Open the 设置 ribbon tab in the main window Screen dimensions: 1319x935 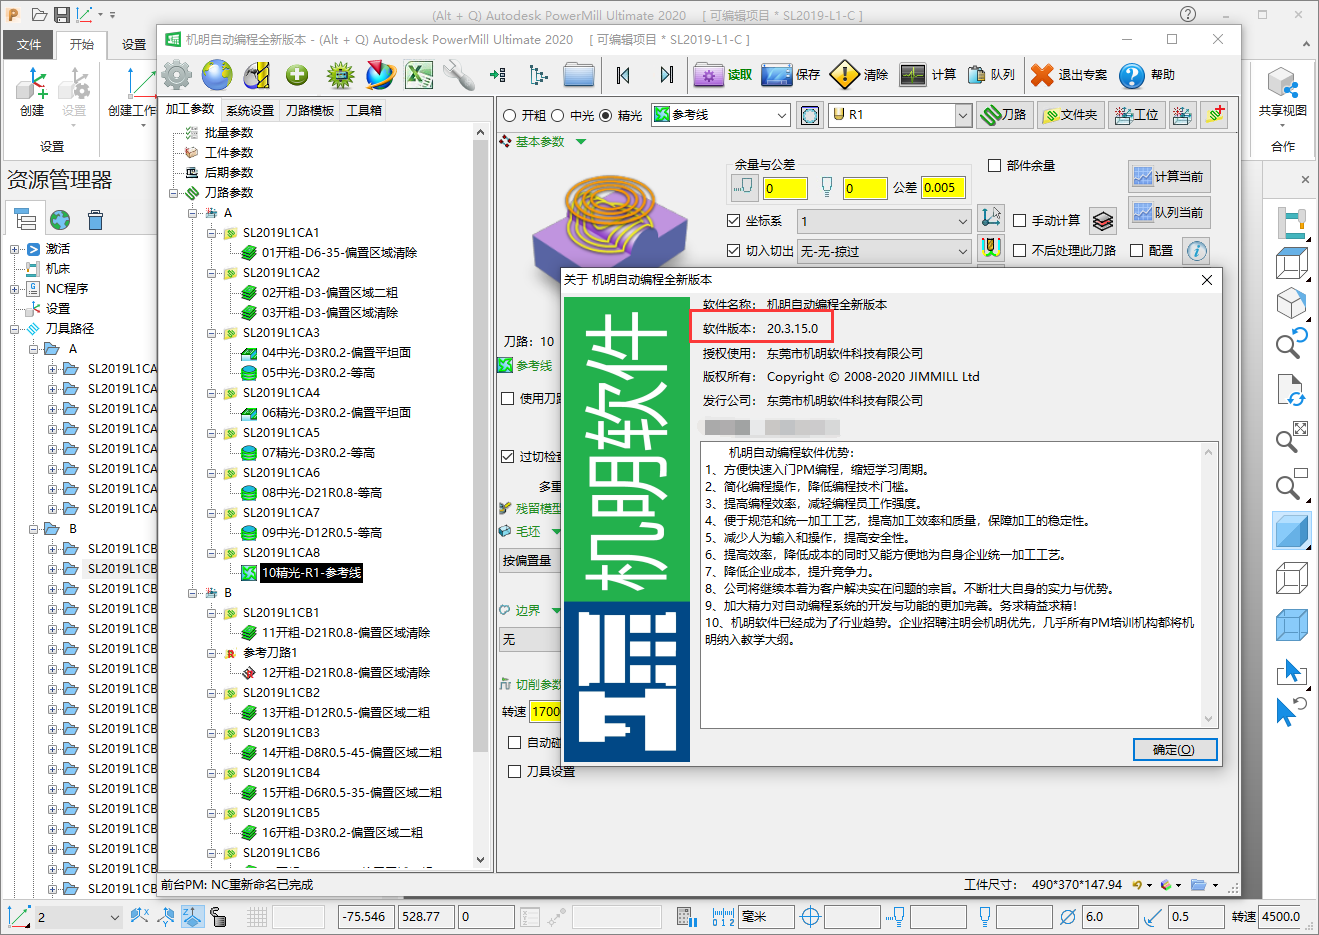(x=134, y=45)
